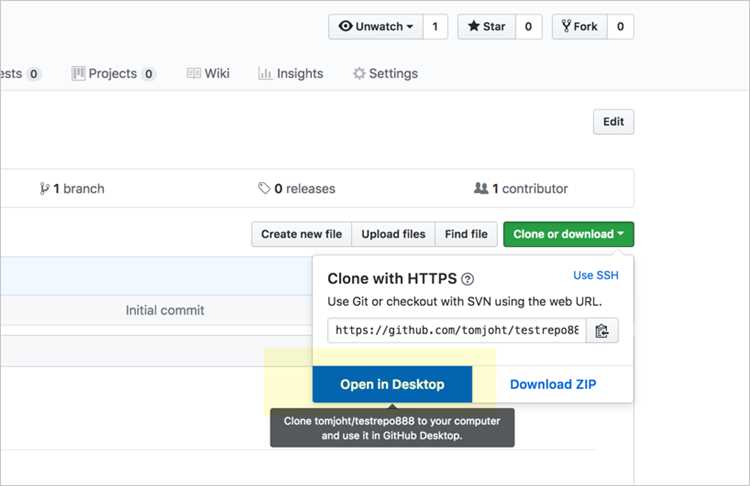
Task: Select the eye icon on Unwatch
Action: click(x=345, y=26)
